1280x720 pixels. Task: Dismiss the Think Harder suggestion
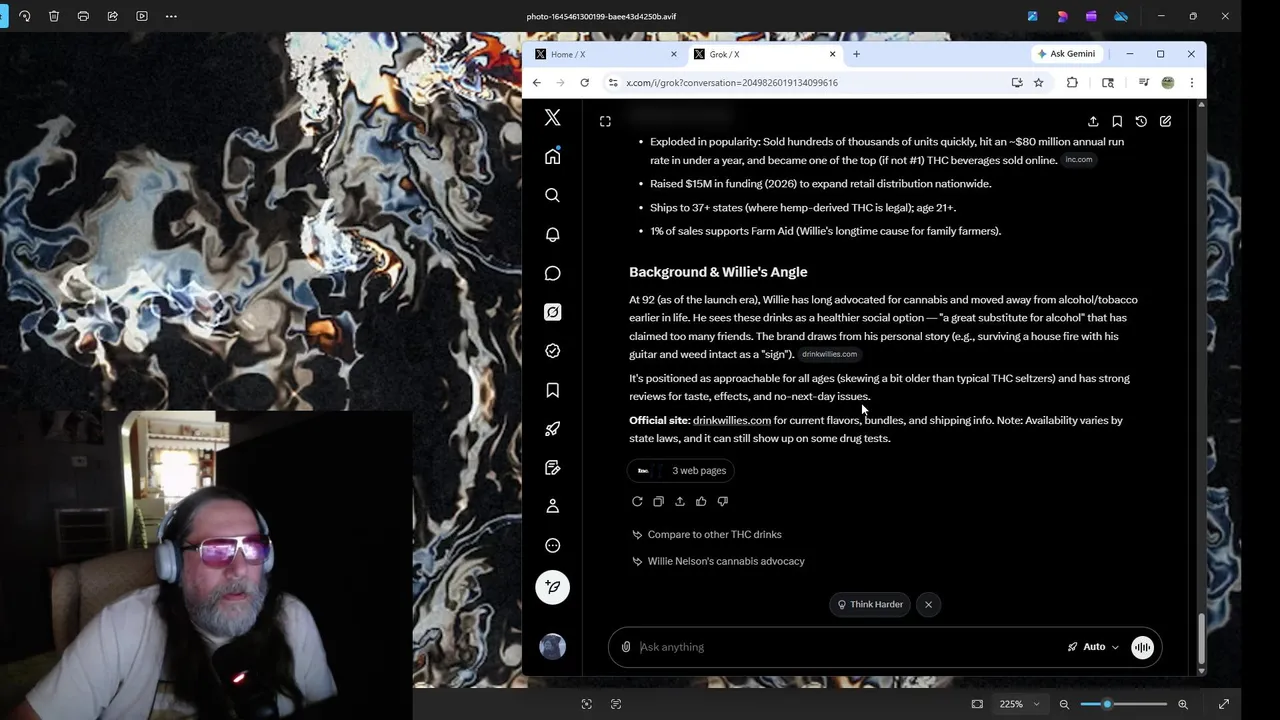(x=928, y=604)
